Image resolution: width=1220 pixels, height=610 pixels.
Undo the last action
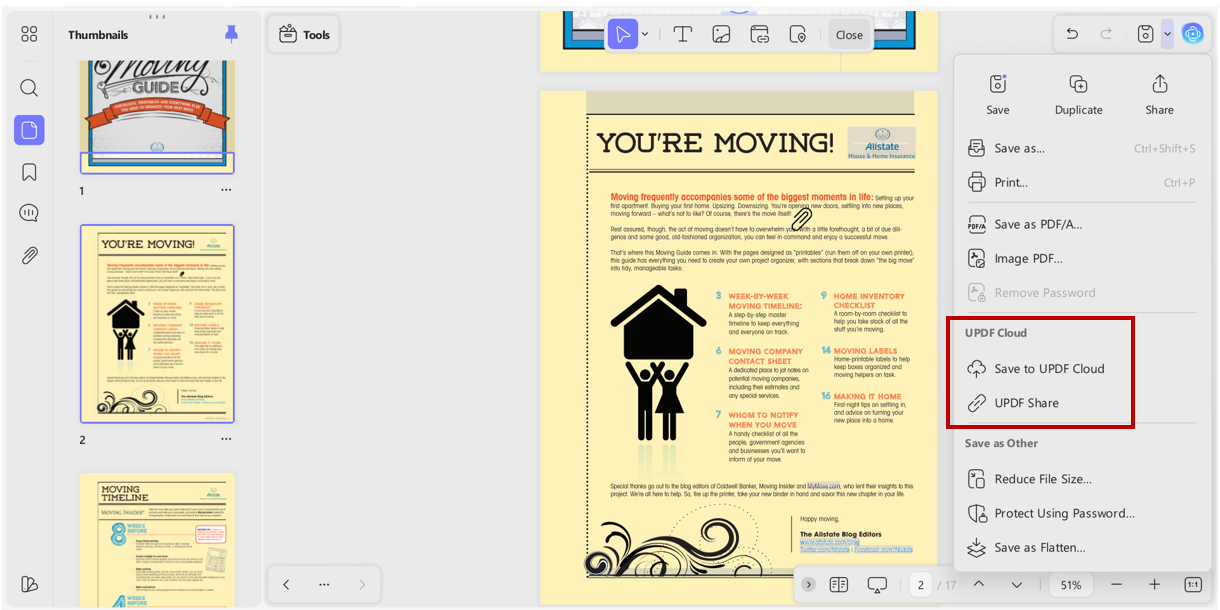1072,34
